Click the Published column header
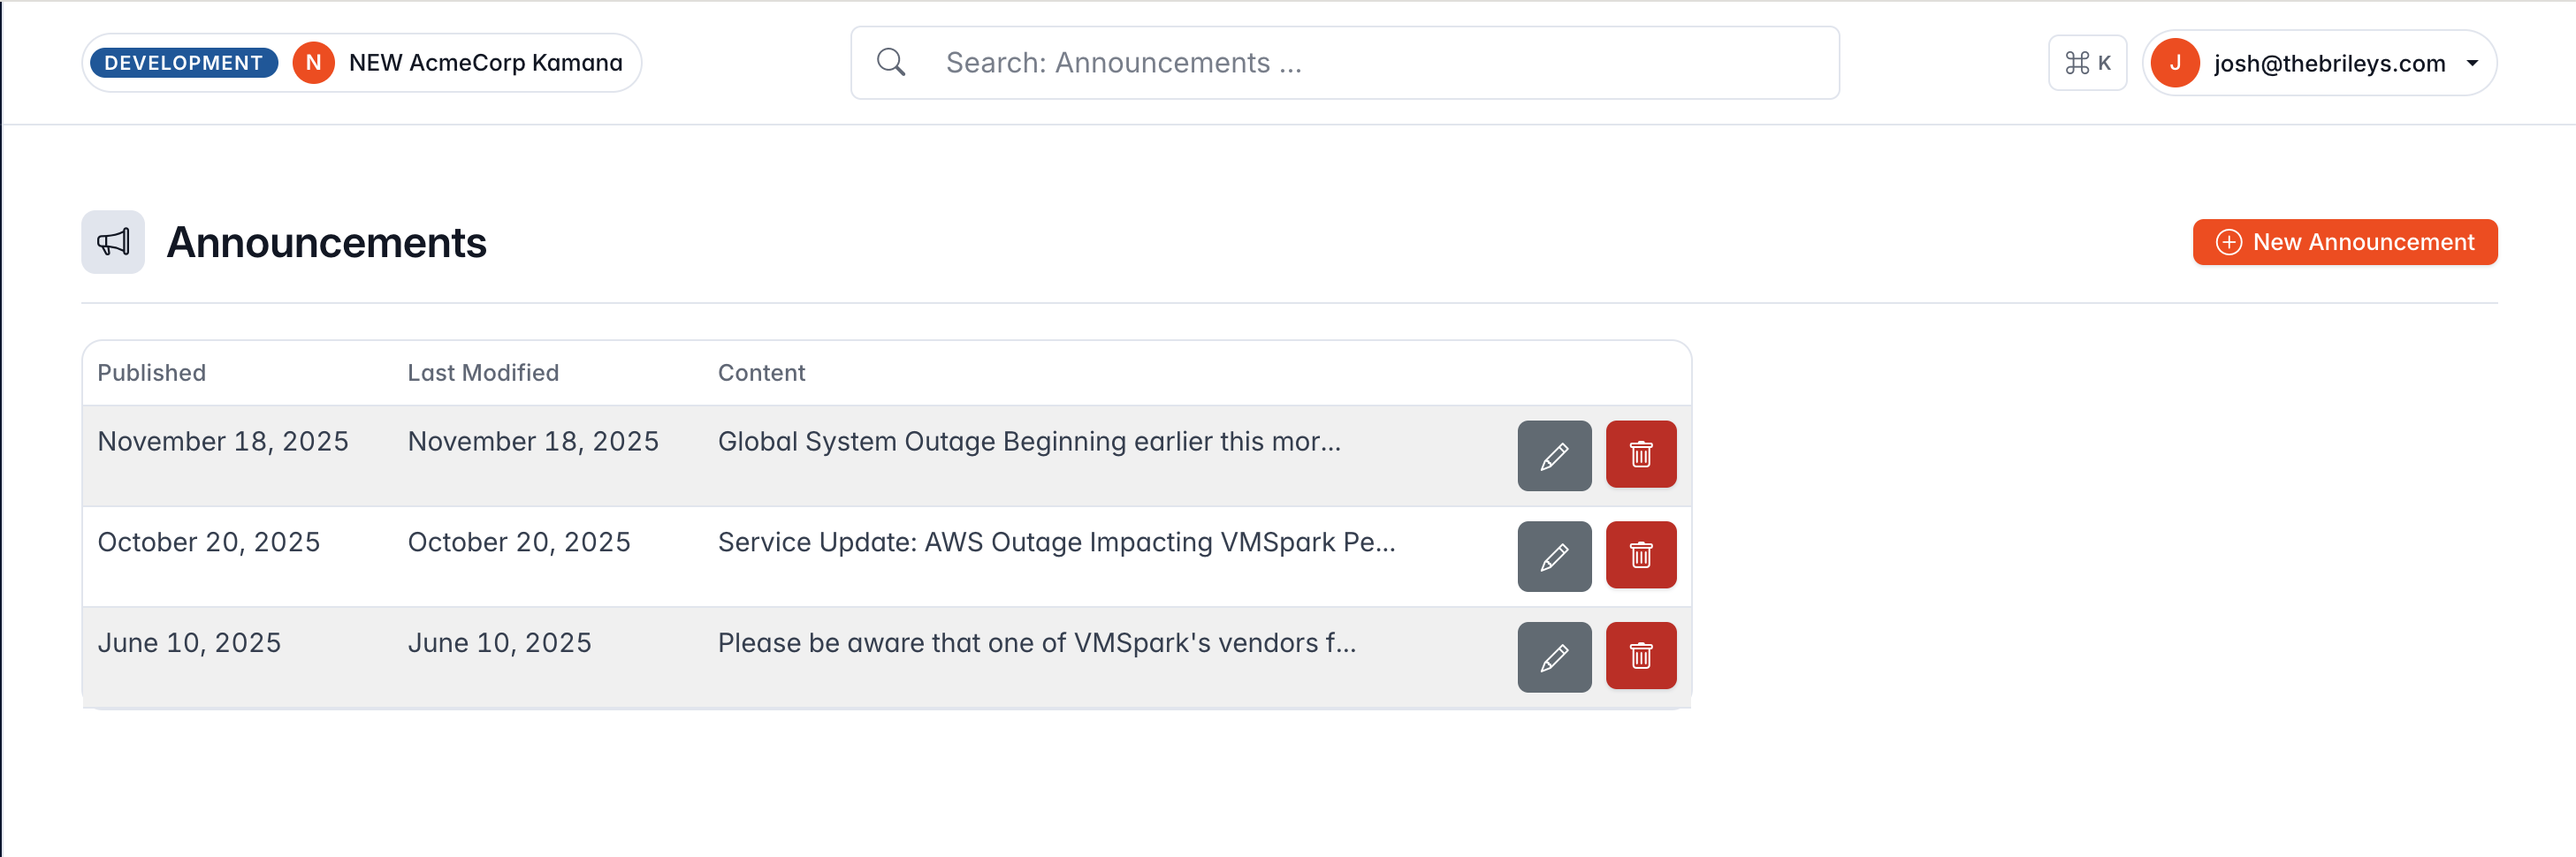 [151, 372]
